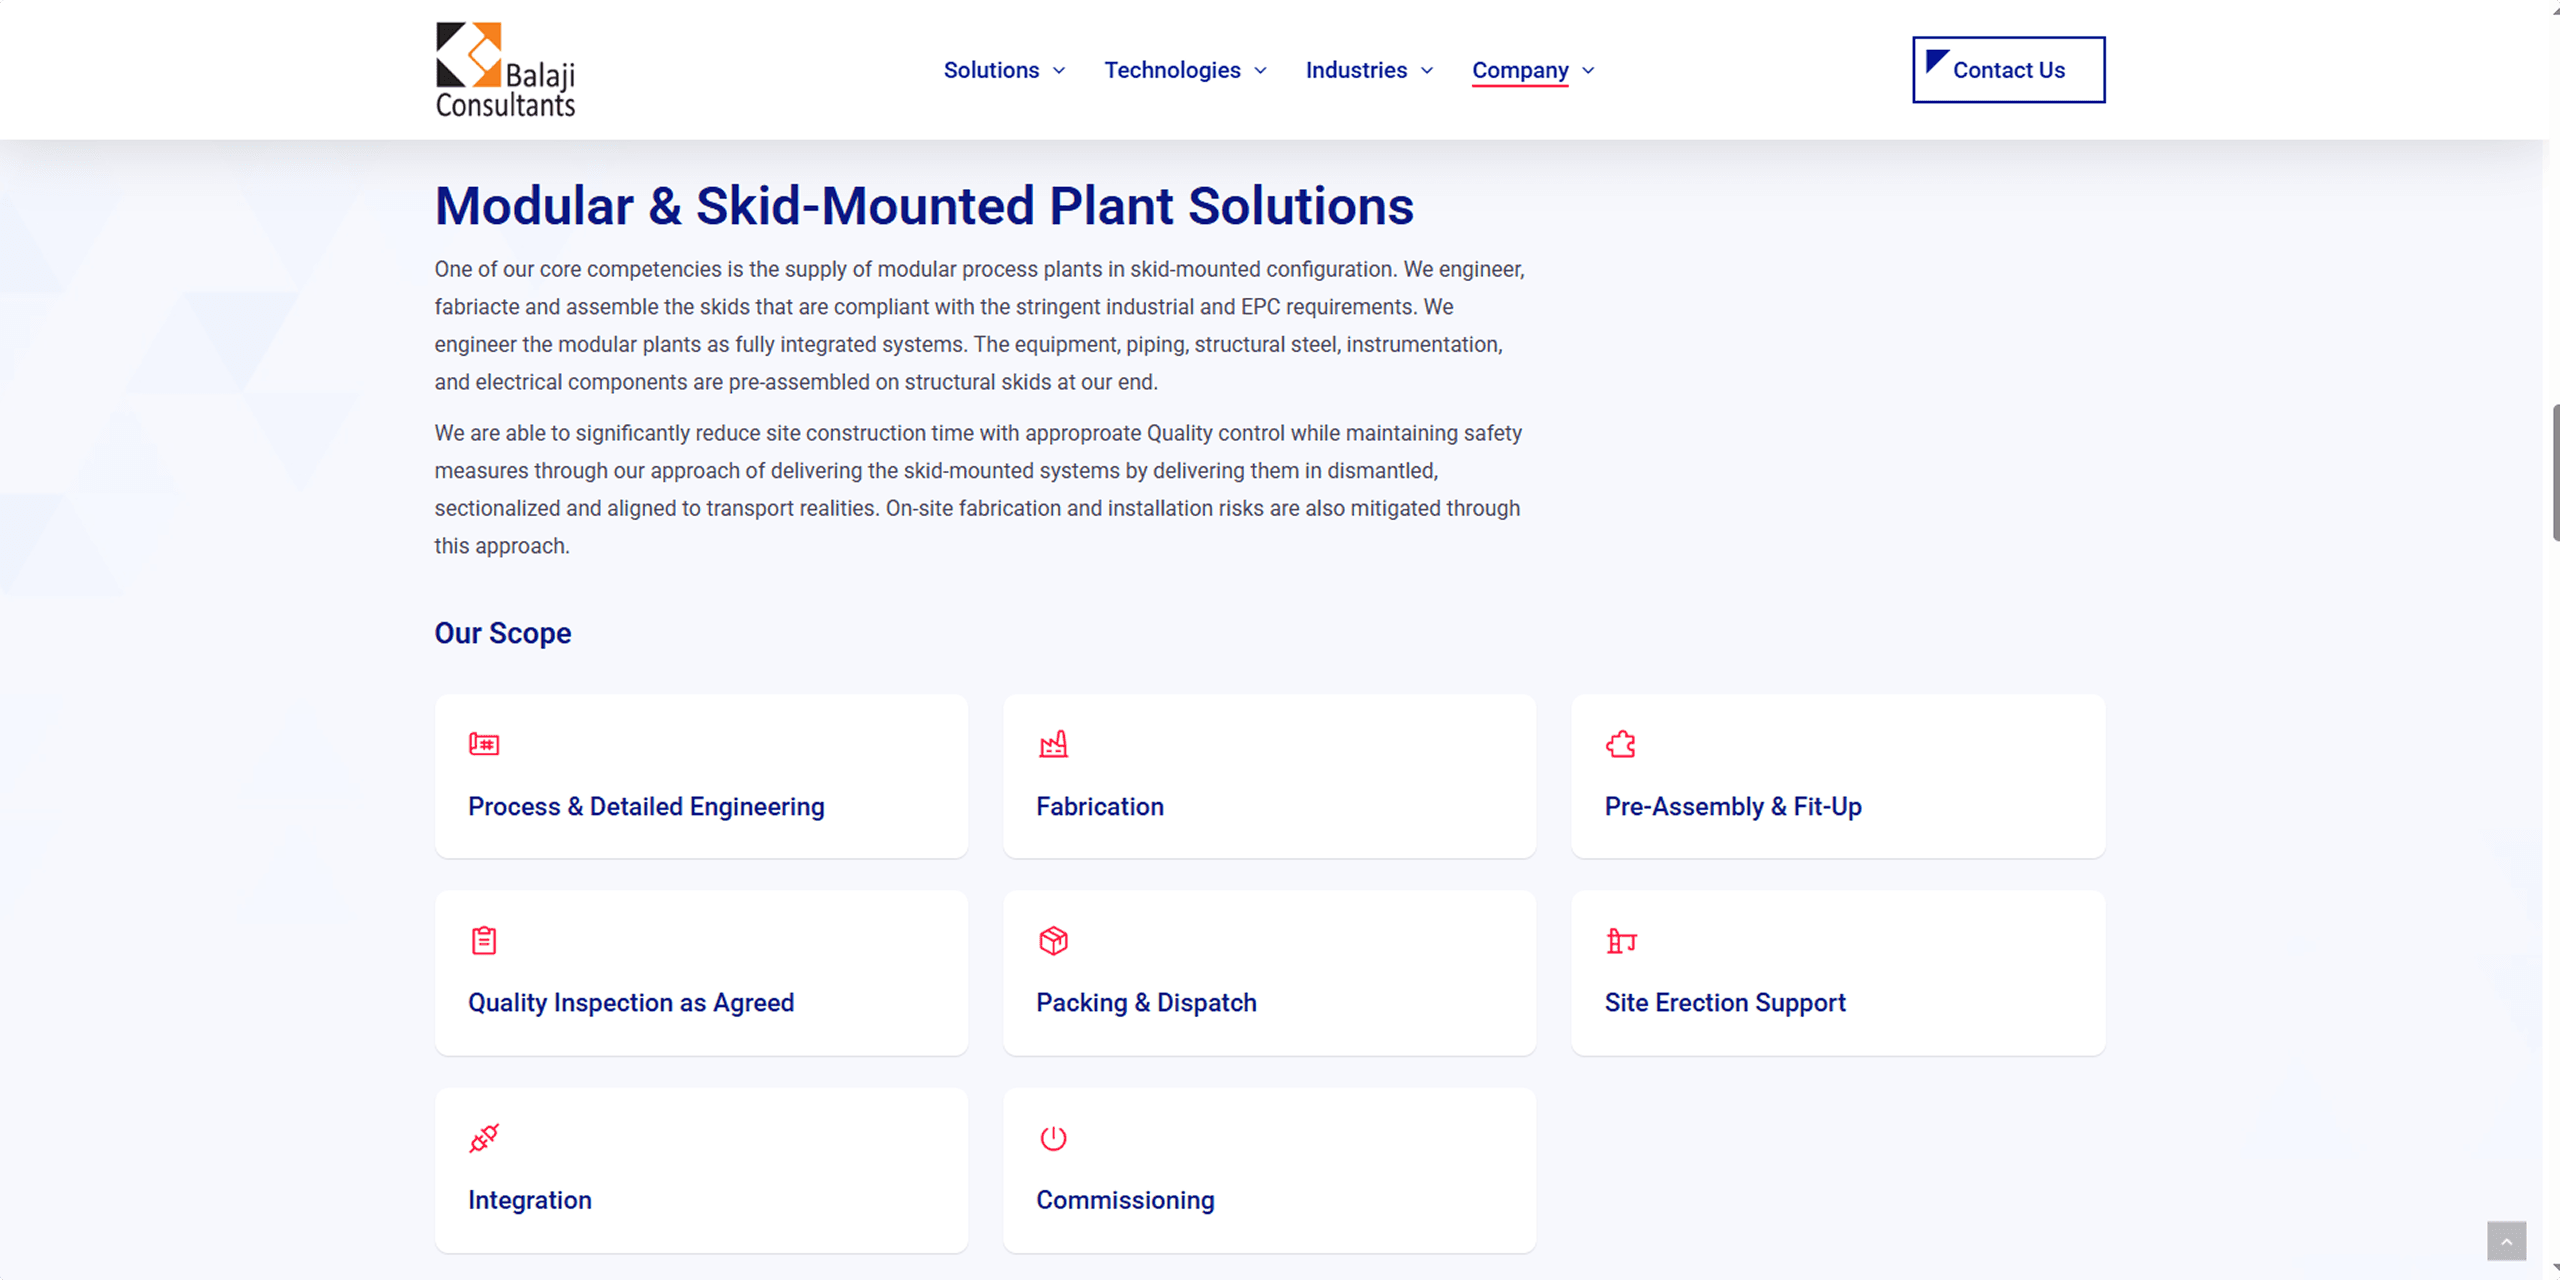This screenshot has height=1280, width=2560.
Task: Open the Technologies menu item
Action: [x=1172, y=70]
